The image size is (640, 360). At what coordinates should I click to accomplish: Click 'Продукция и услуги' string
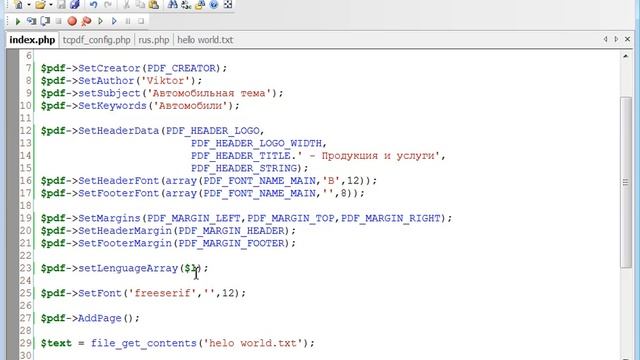(x=378, y=156)
